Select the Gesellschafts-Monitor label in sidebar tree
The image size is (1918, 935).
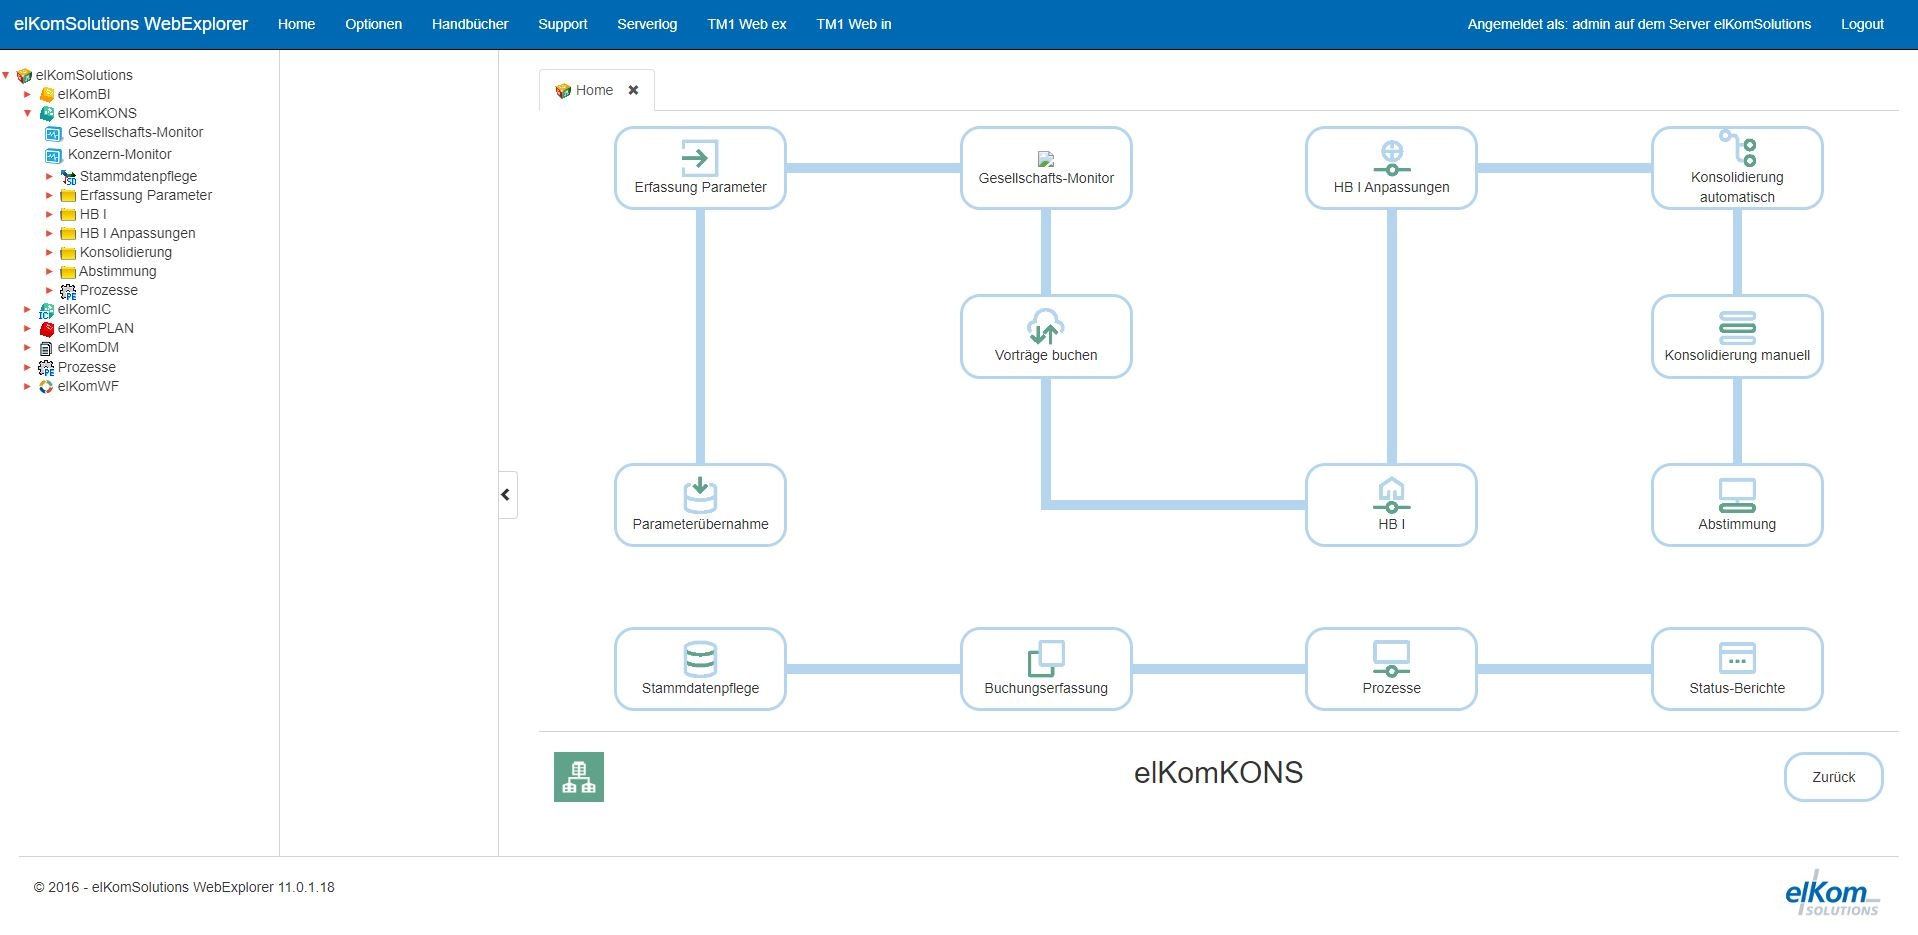(x=135, y=132)
